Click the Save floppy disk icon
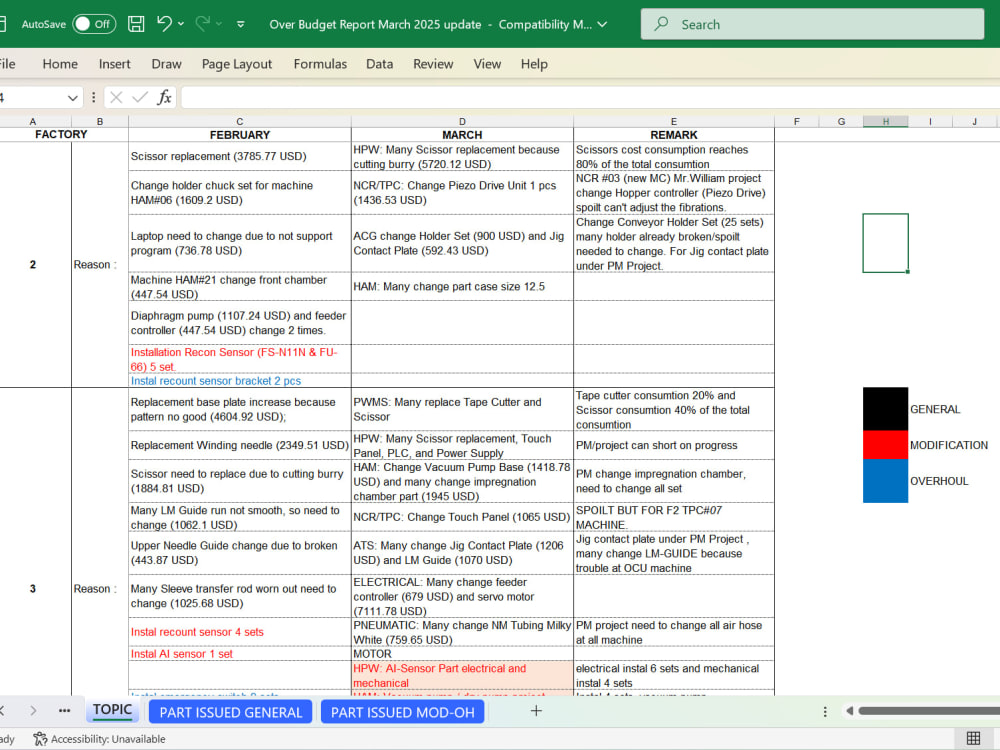 coord(136,24)
